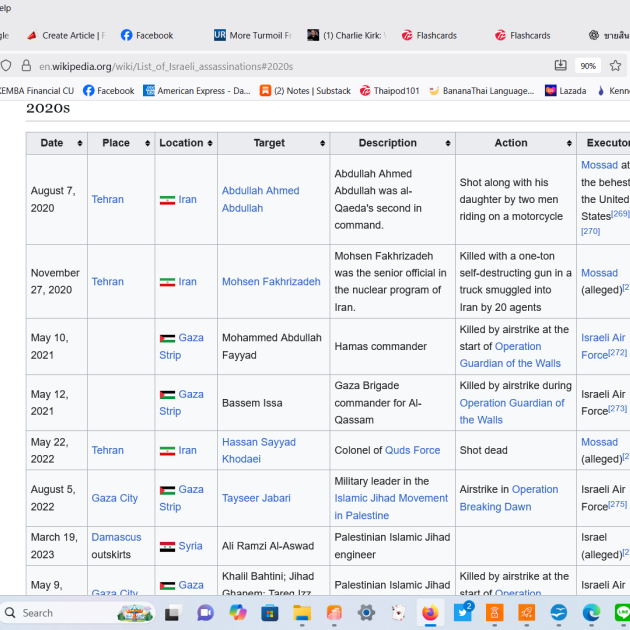The height and width of the screenshot is (630, 630).
Task: Click the bookmark star in address bar
Action: pyautogui.click(x=616, y=66)
